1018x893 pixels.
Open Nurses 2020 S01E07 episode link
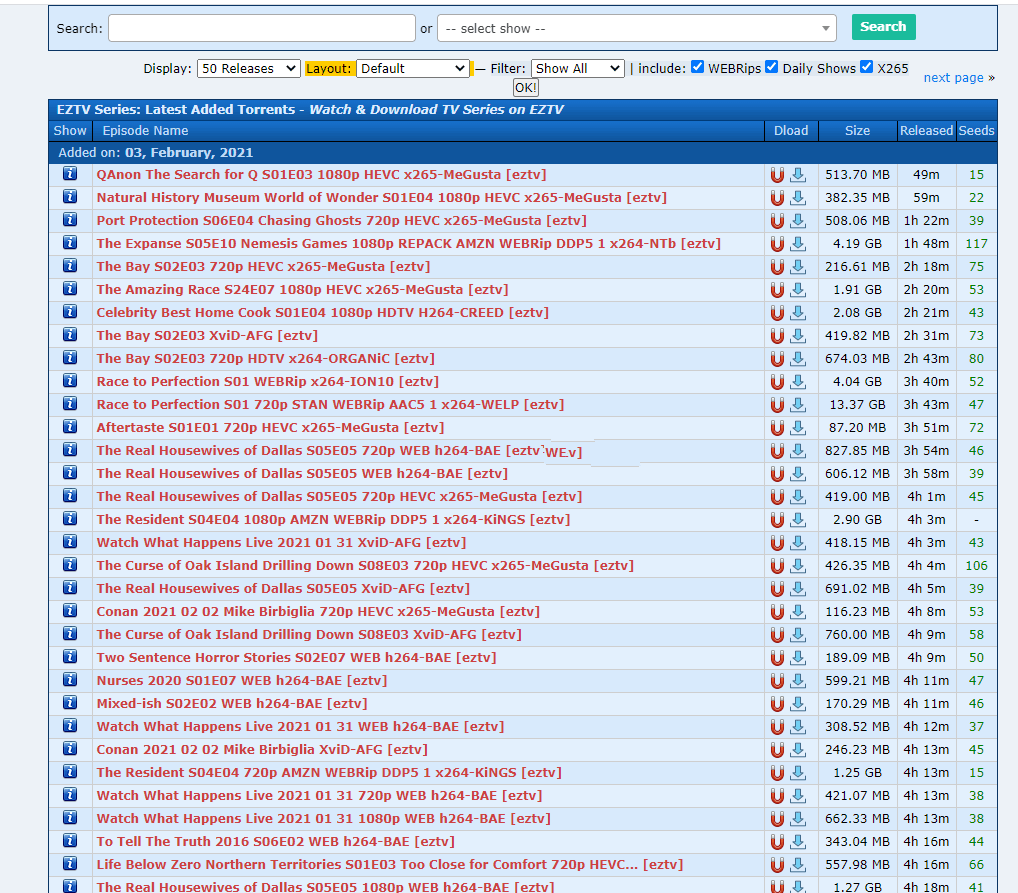click(242, 681)
